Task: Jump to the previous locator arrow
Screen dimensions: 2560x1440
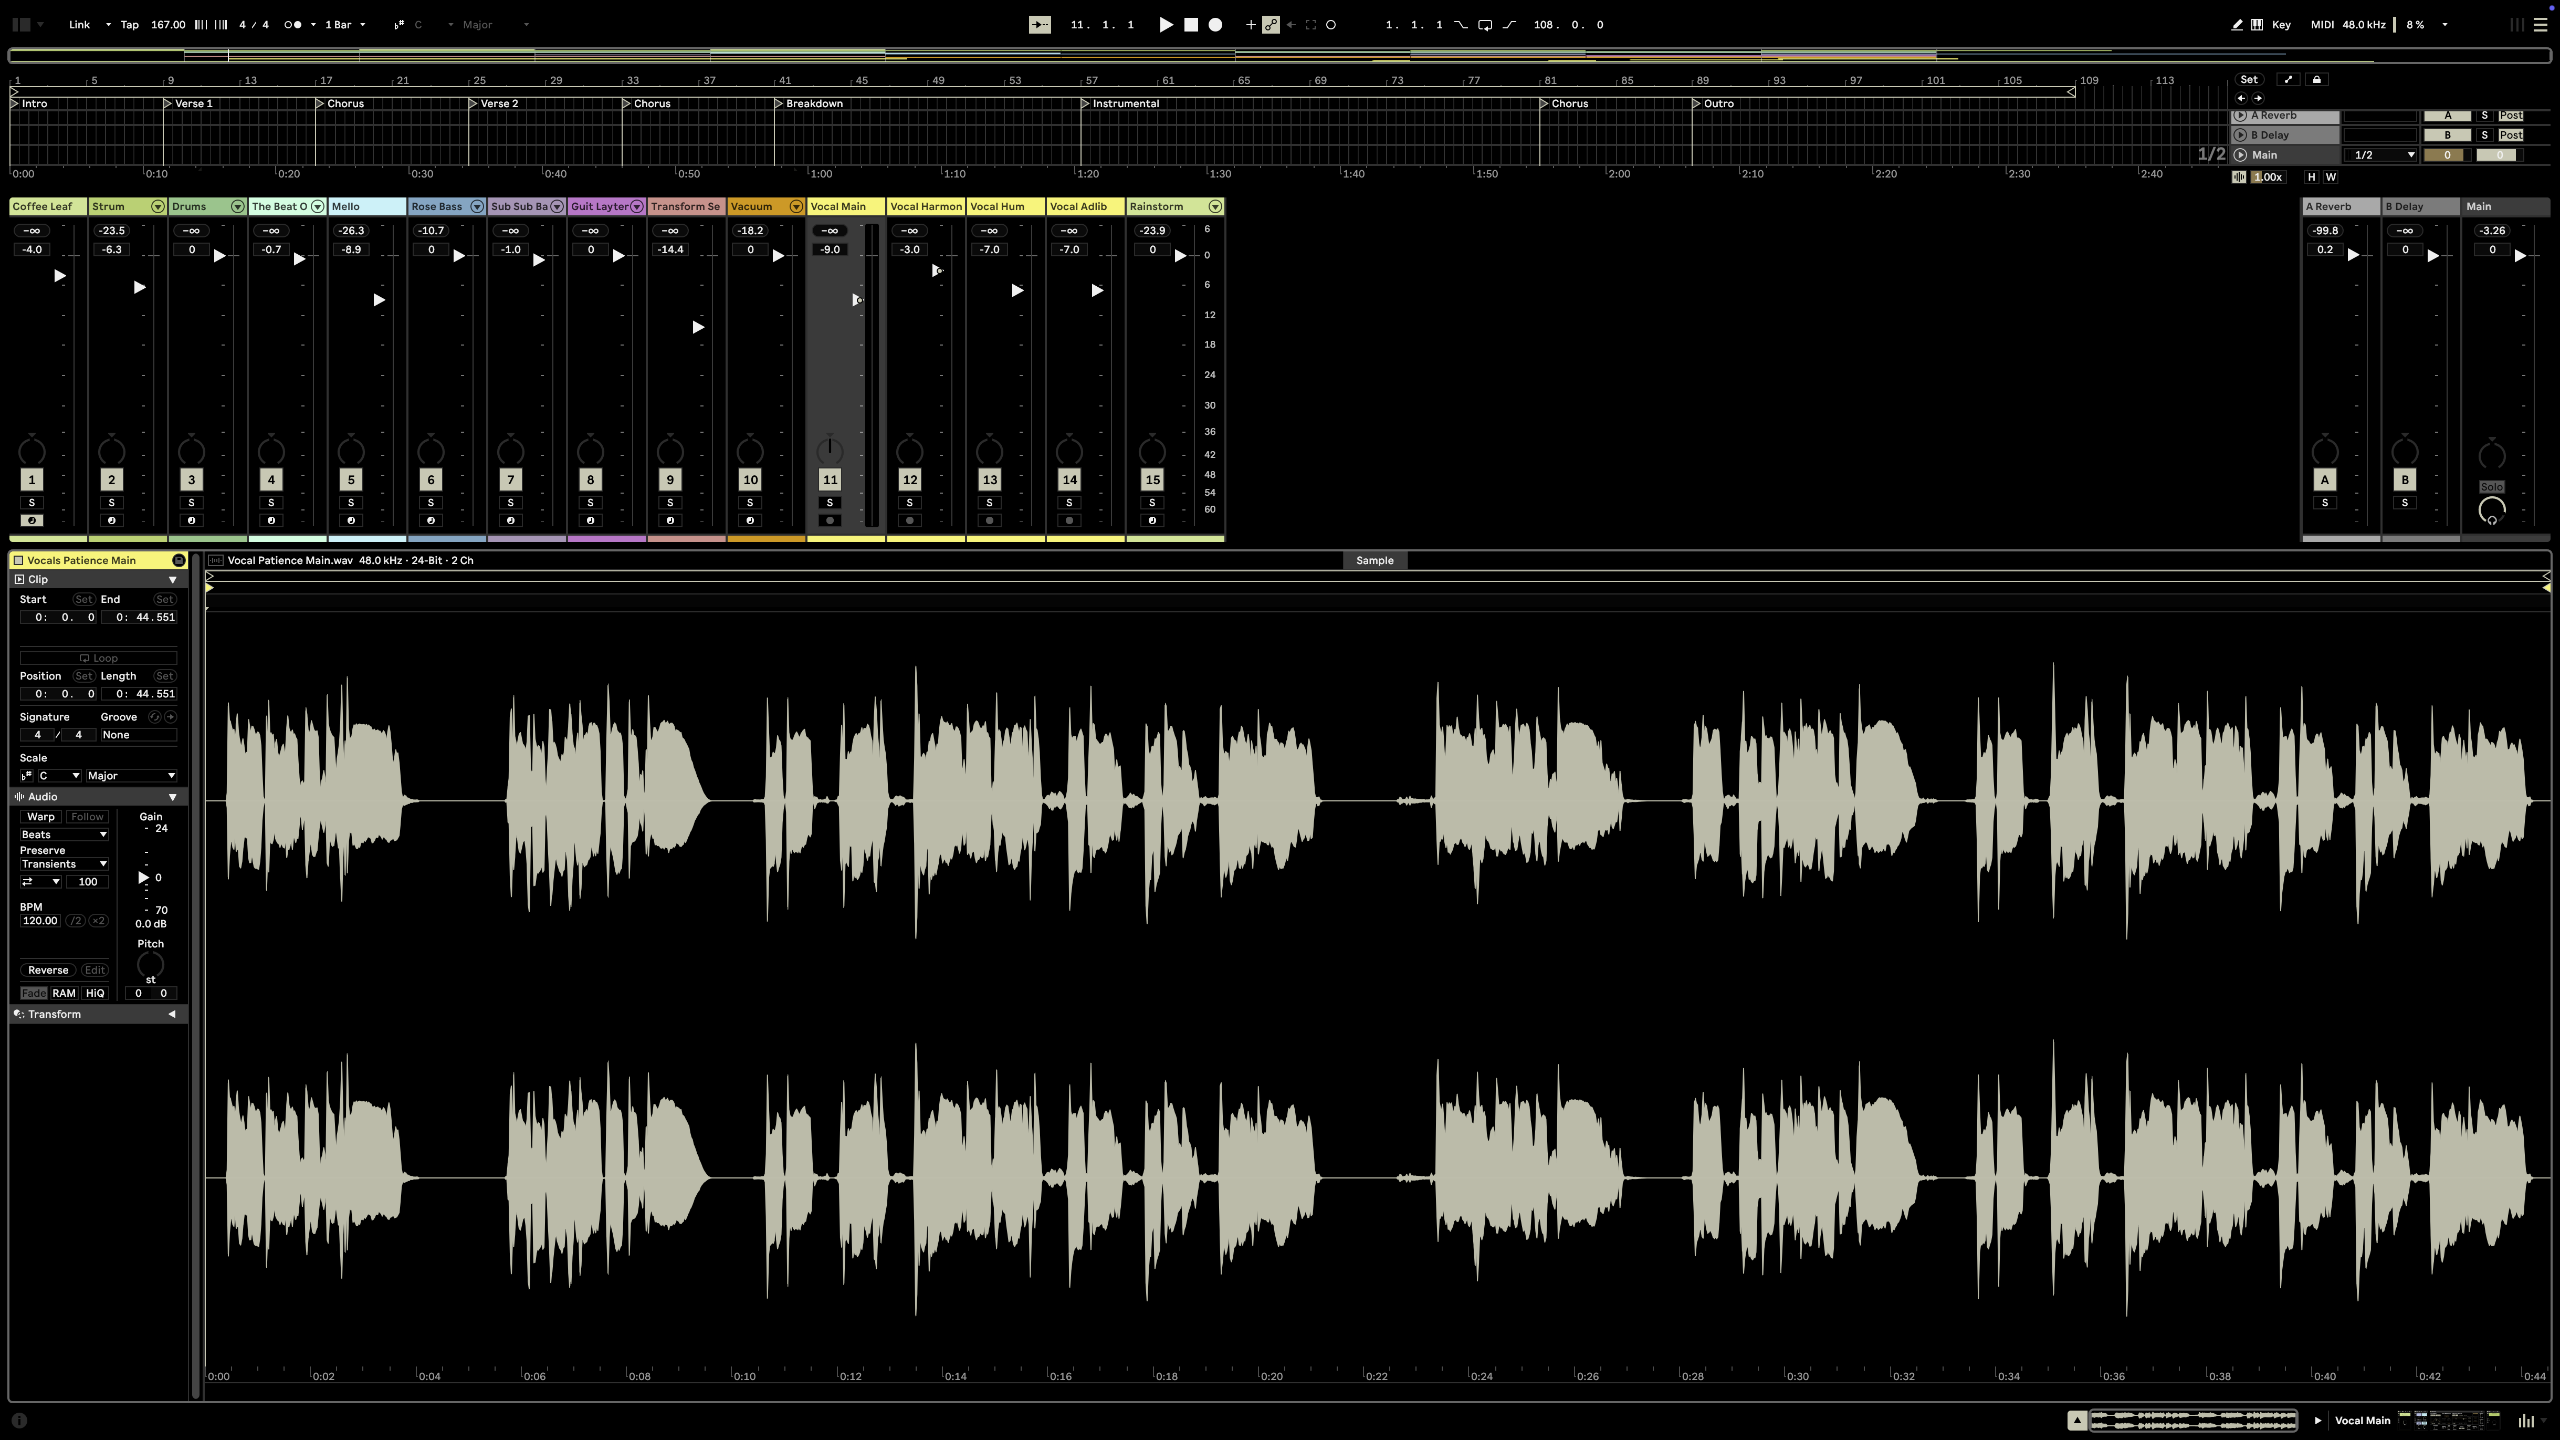Action: pyautogui.click(x=2241, y=98)
